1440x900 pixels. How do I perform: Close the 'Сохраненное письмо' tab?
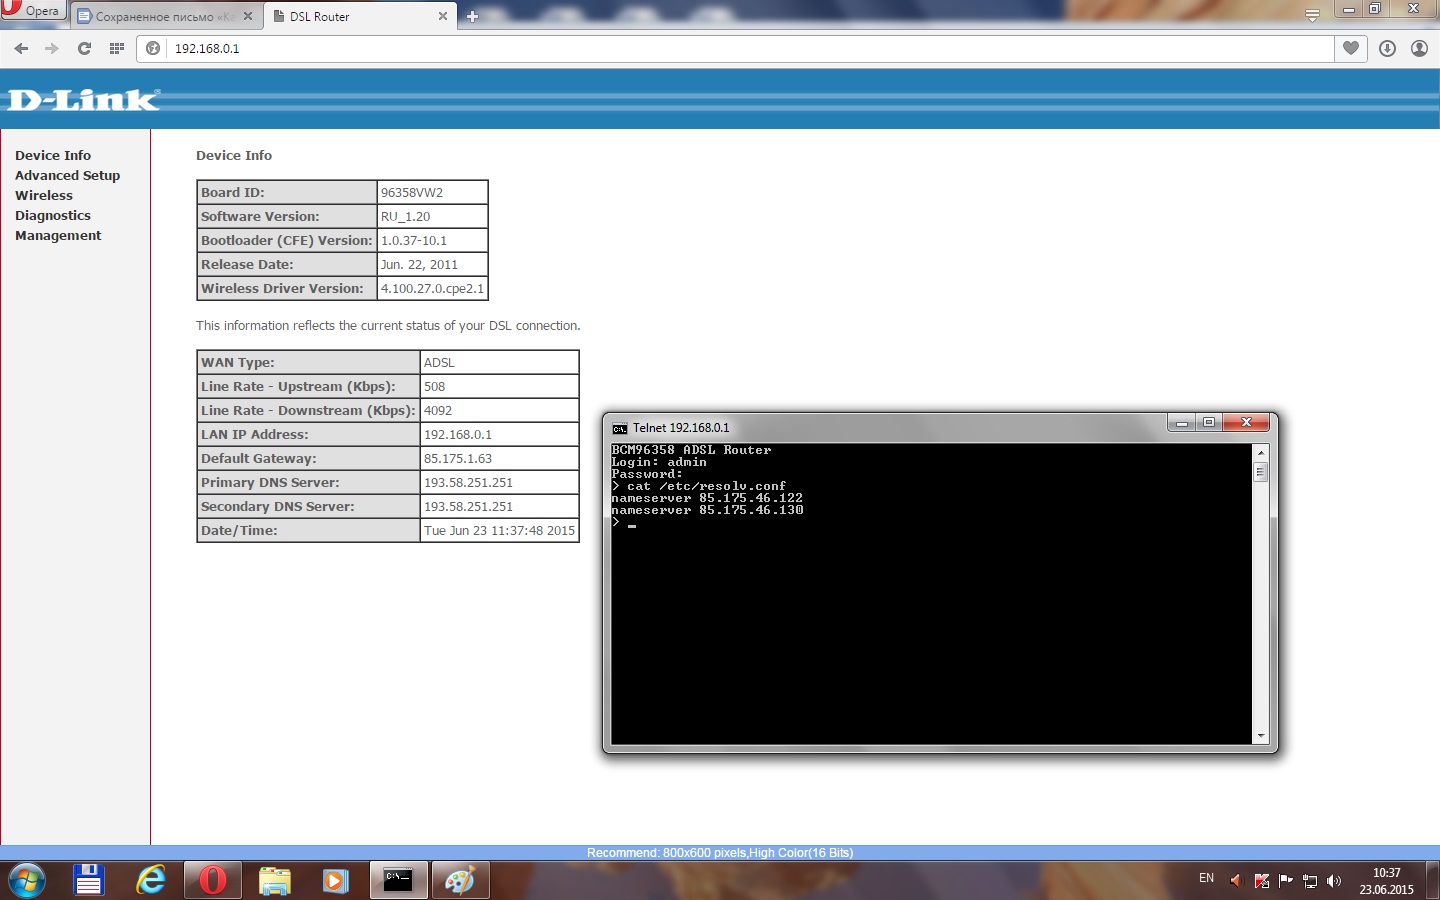click(x=248, y=16)
